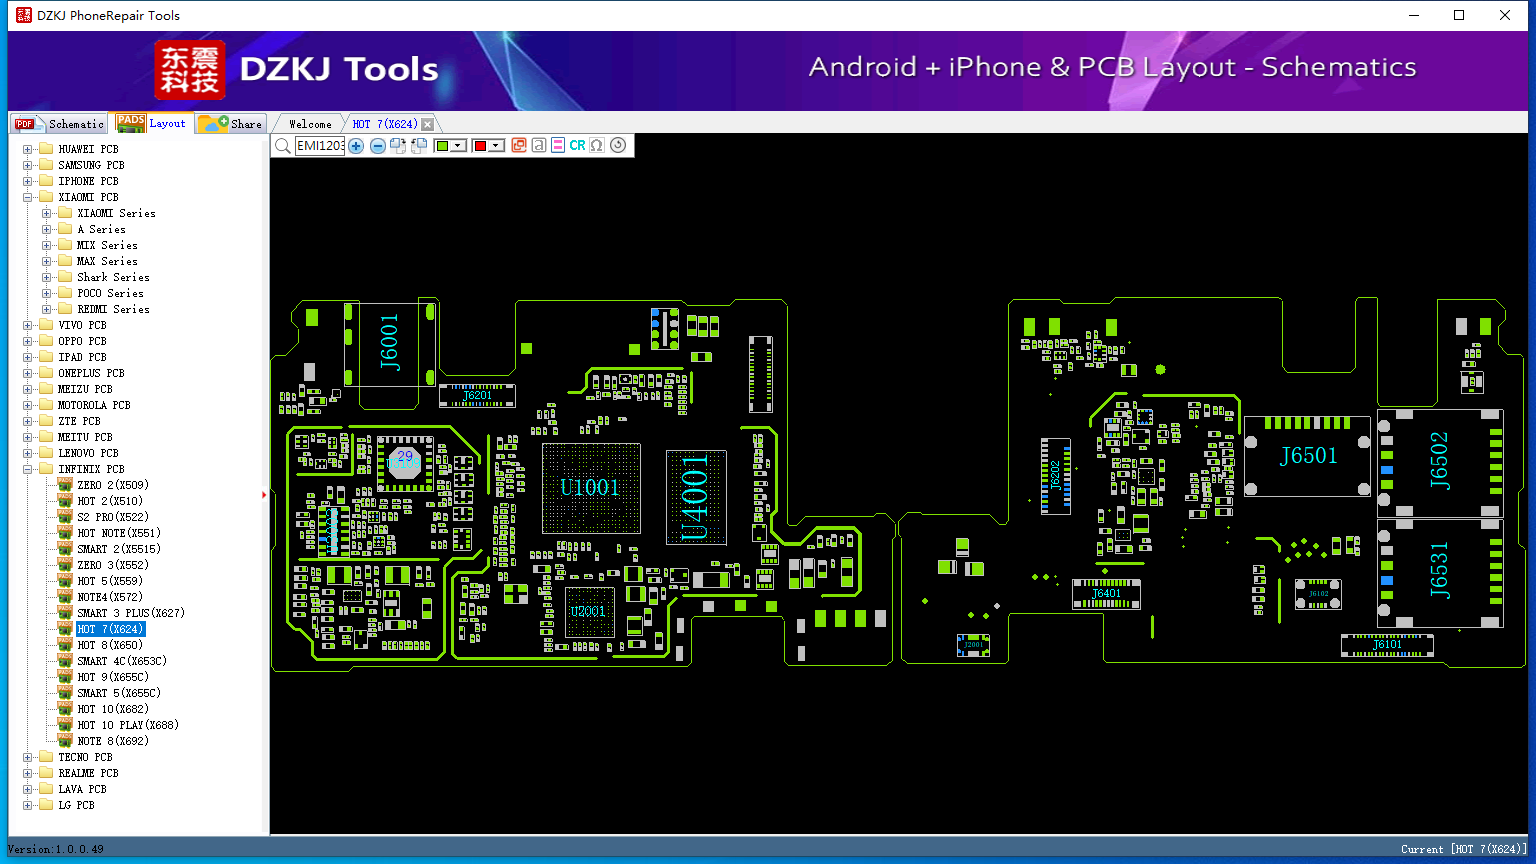Click the MEIZU PCB folder icon
1536x864 pixels.
(46, 389)
